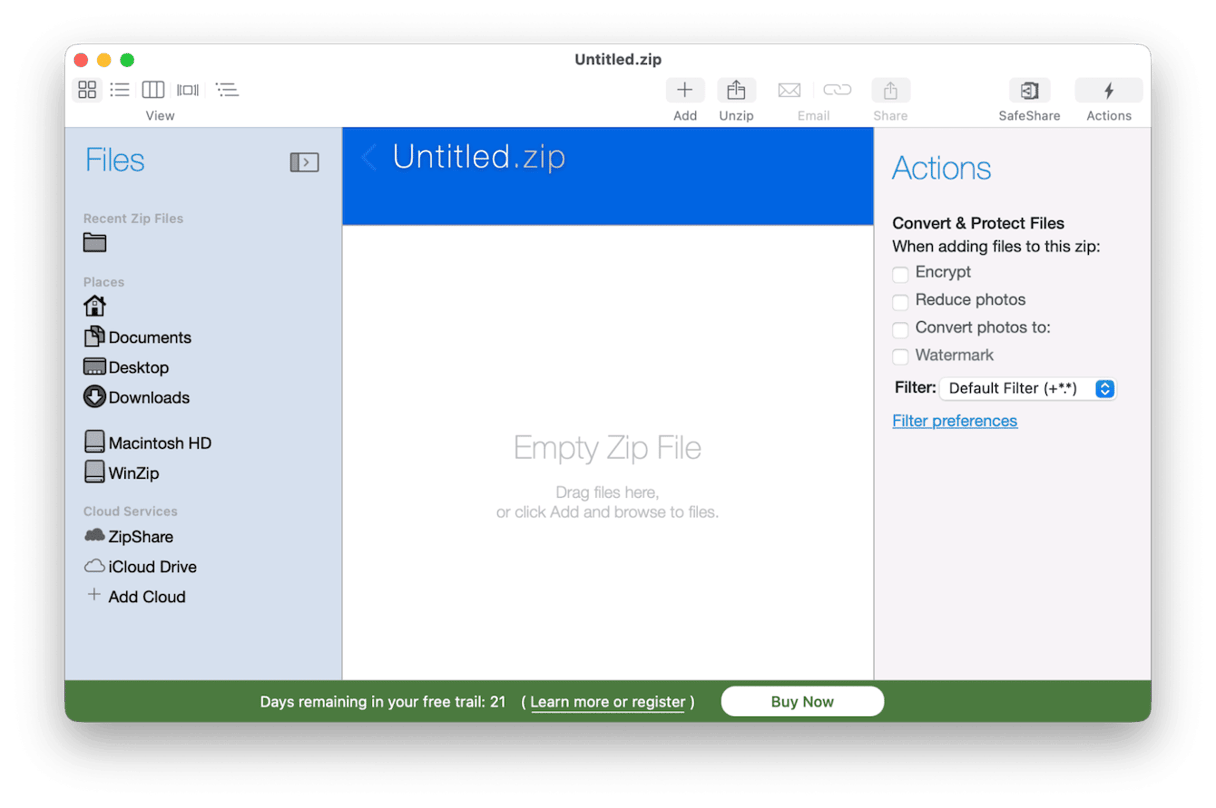Click the Buy Now button
The image size is (1216, 808).
click(802, 701)
